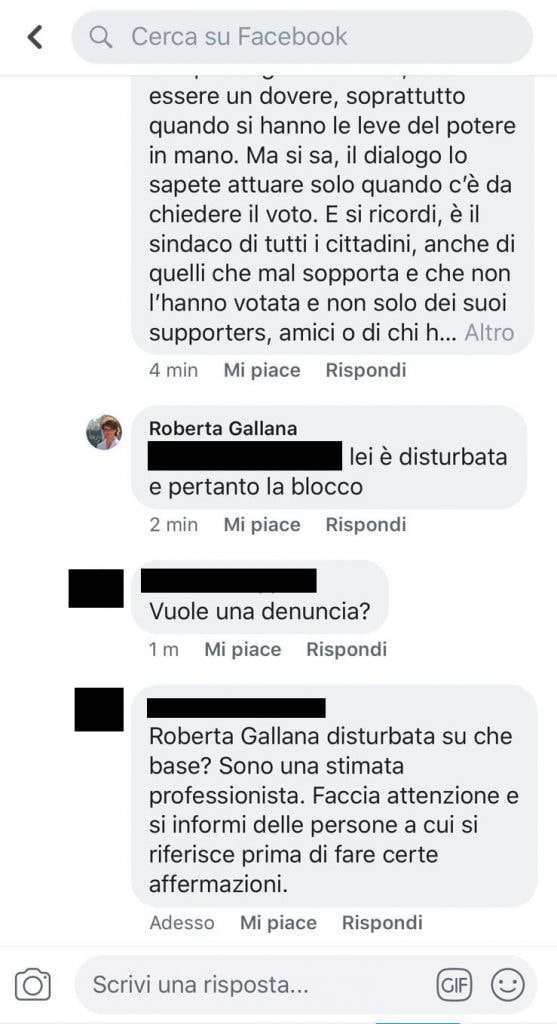Screen dimensions: 557x1024
Task: Tap Roberta Gallana's profile picture
Action: click(x=104, y=432)
